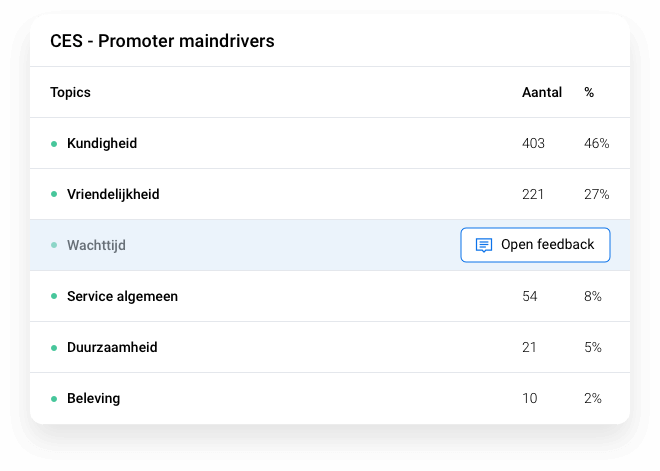Click the Open feedback button
This screenshot has width=660, height=471.
click(x=535, y=245)
